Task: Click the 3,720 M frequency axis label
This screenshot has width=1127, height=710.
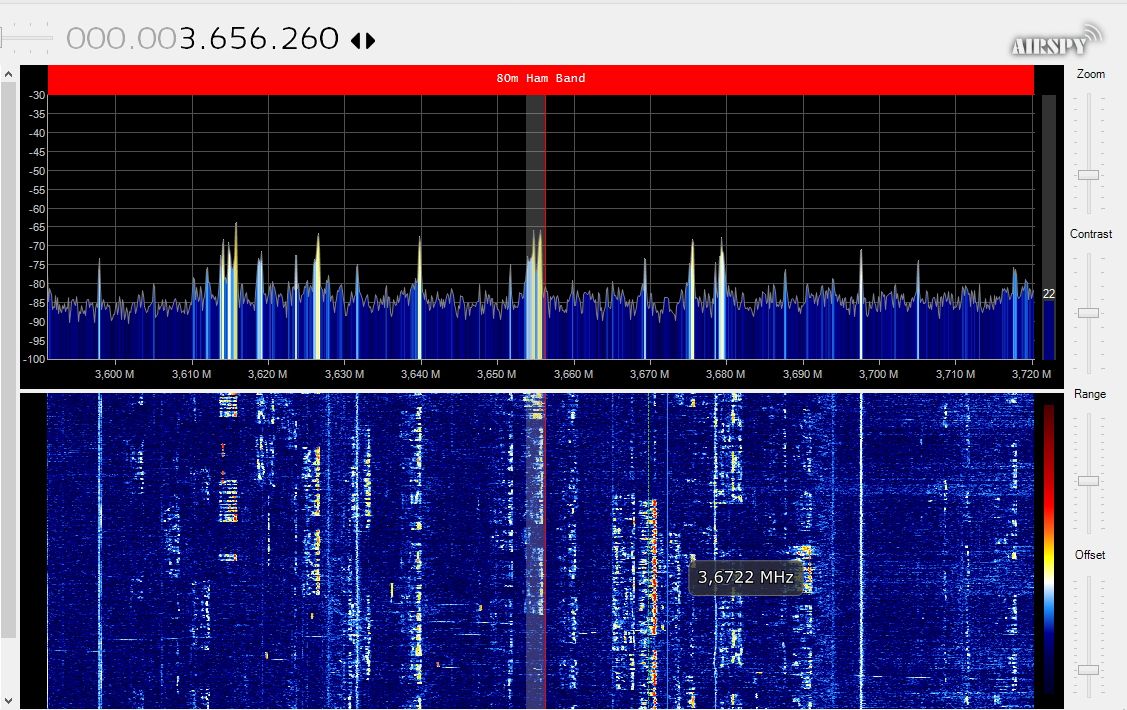Action: click(1031, 374)
